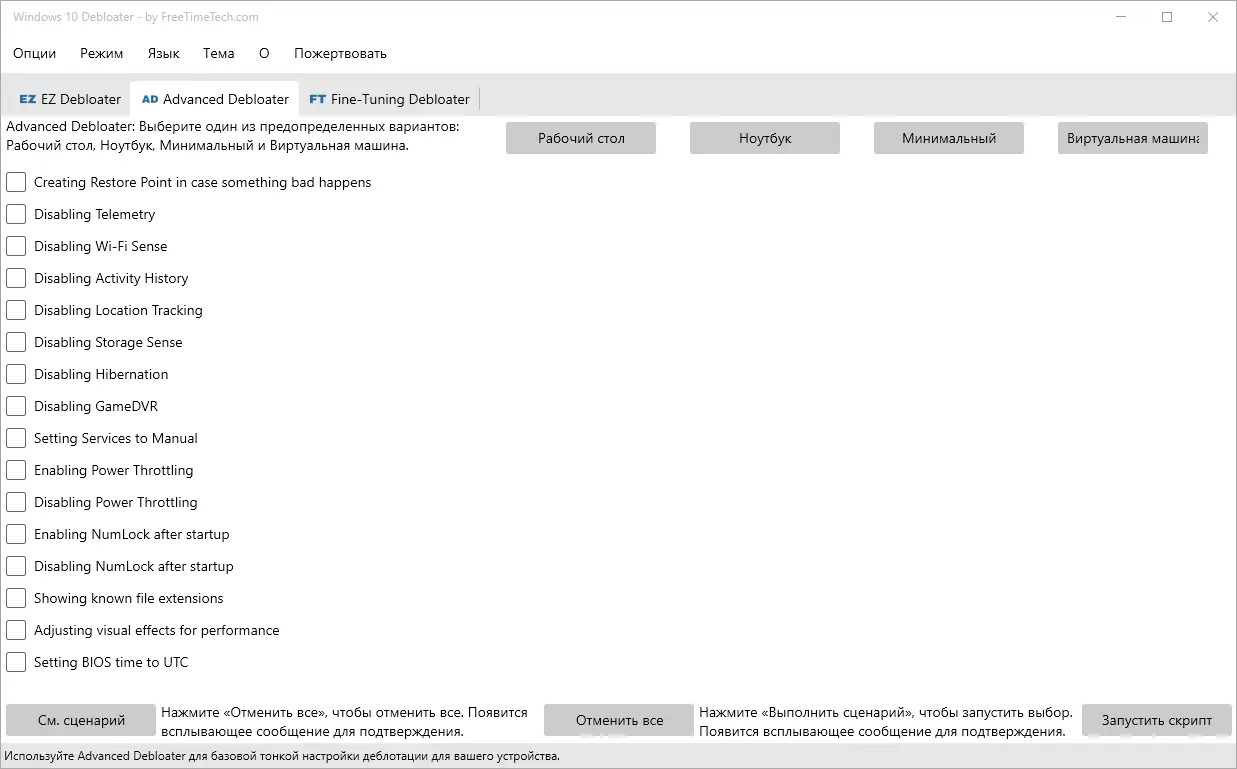This screenshot has width=1237, height=769.
Task: Open the О menu
Action: click(264, 53)
